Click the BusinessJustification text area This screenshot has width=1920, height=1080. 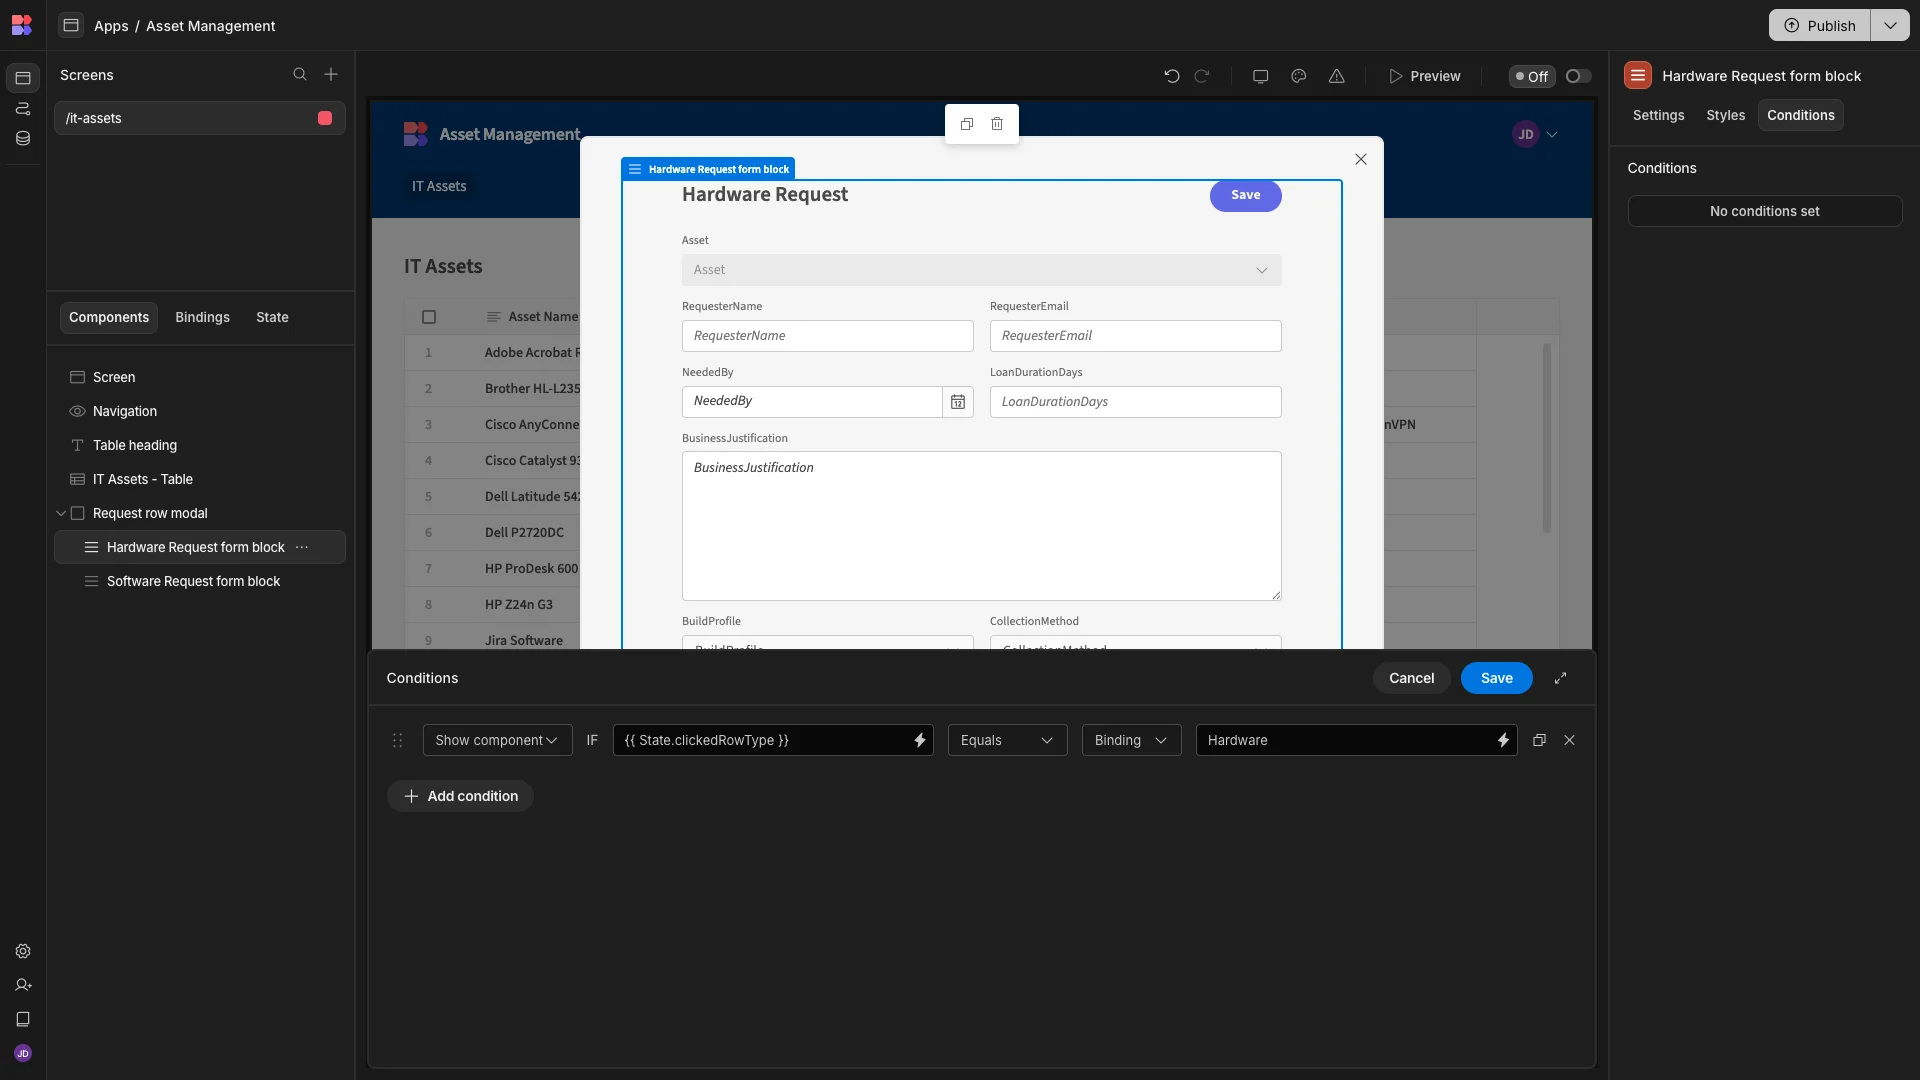point(981,526)
